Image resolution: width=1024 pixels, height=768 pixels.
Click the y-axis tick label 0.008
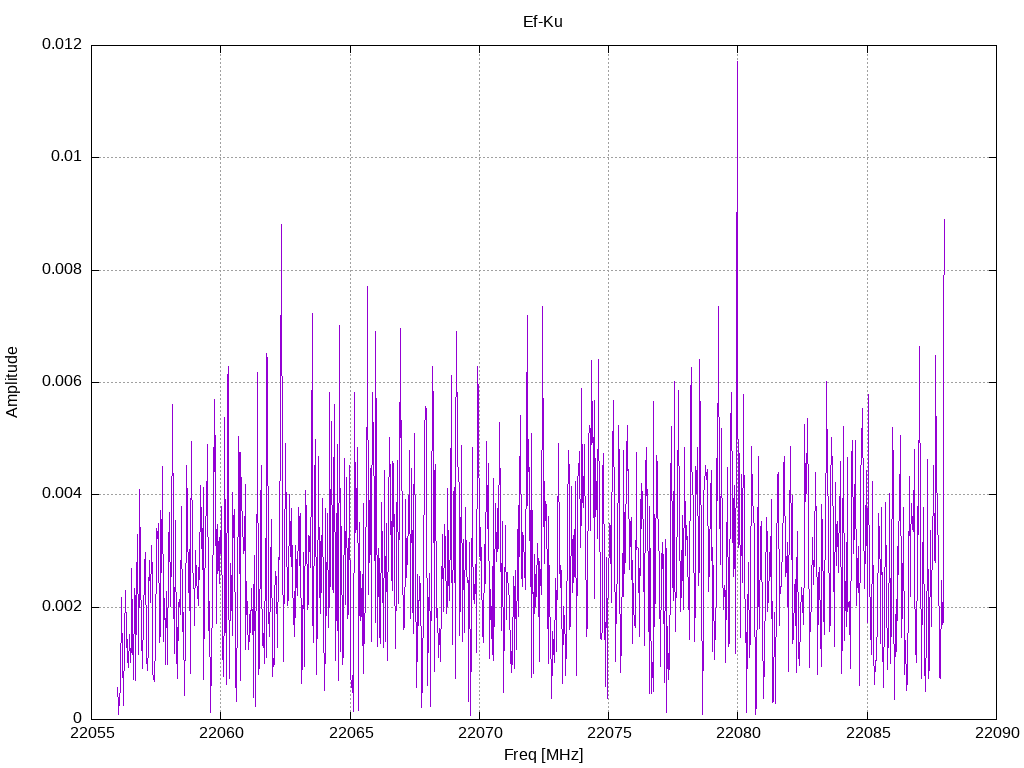[62, 269]
